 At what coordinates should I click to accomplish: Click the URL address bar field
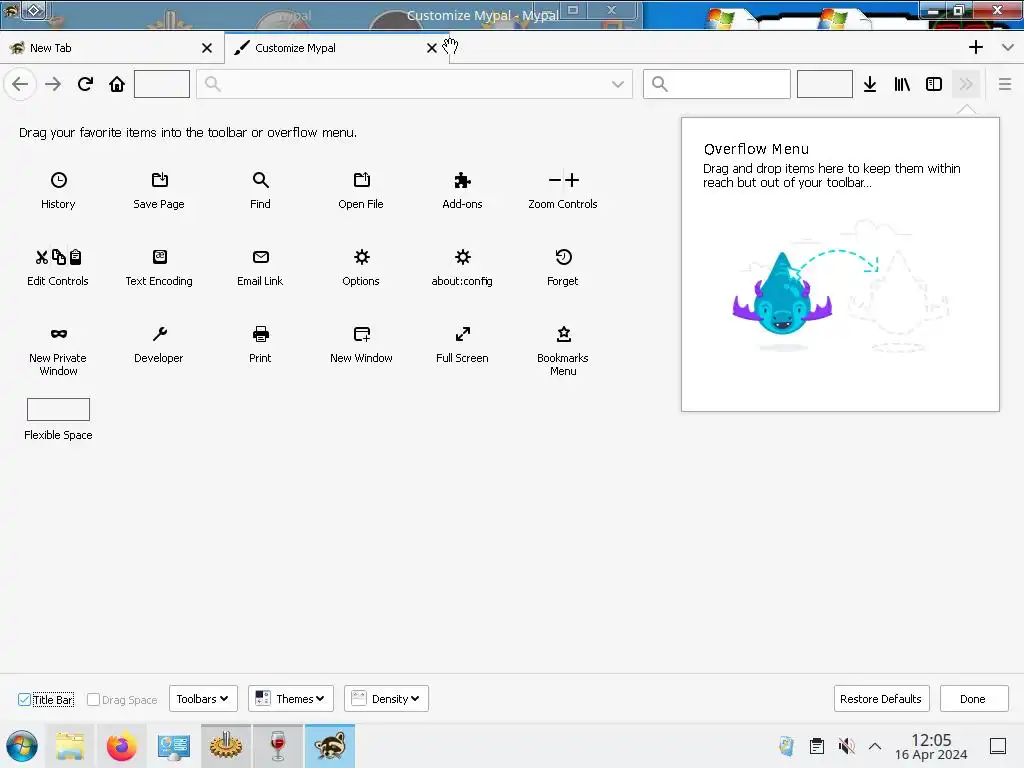point(414,84)
